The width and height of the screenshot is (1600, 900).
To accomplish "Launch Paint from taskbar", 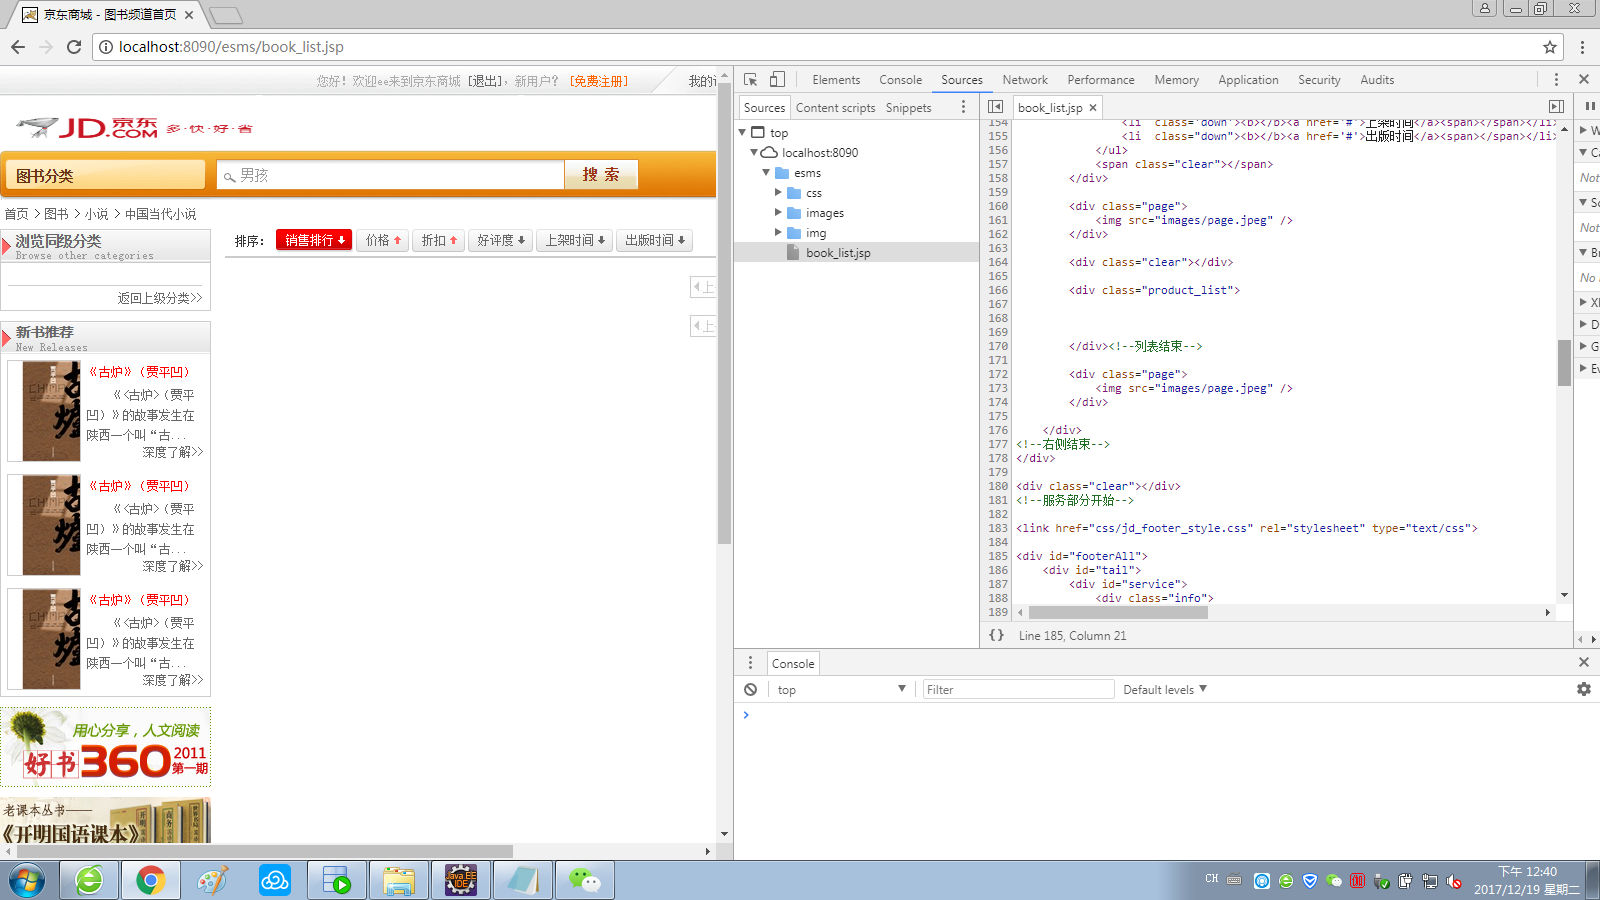I will pyautogui.click(x=213, y=881).
